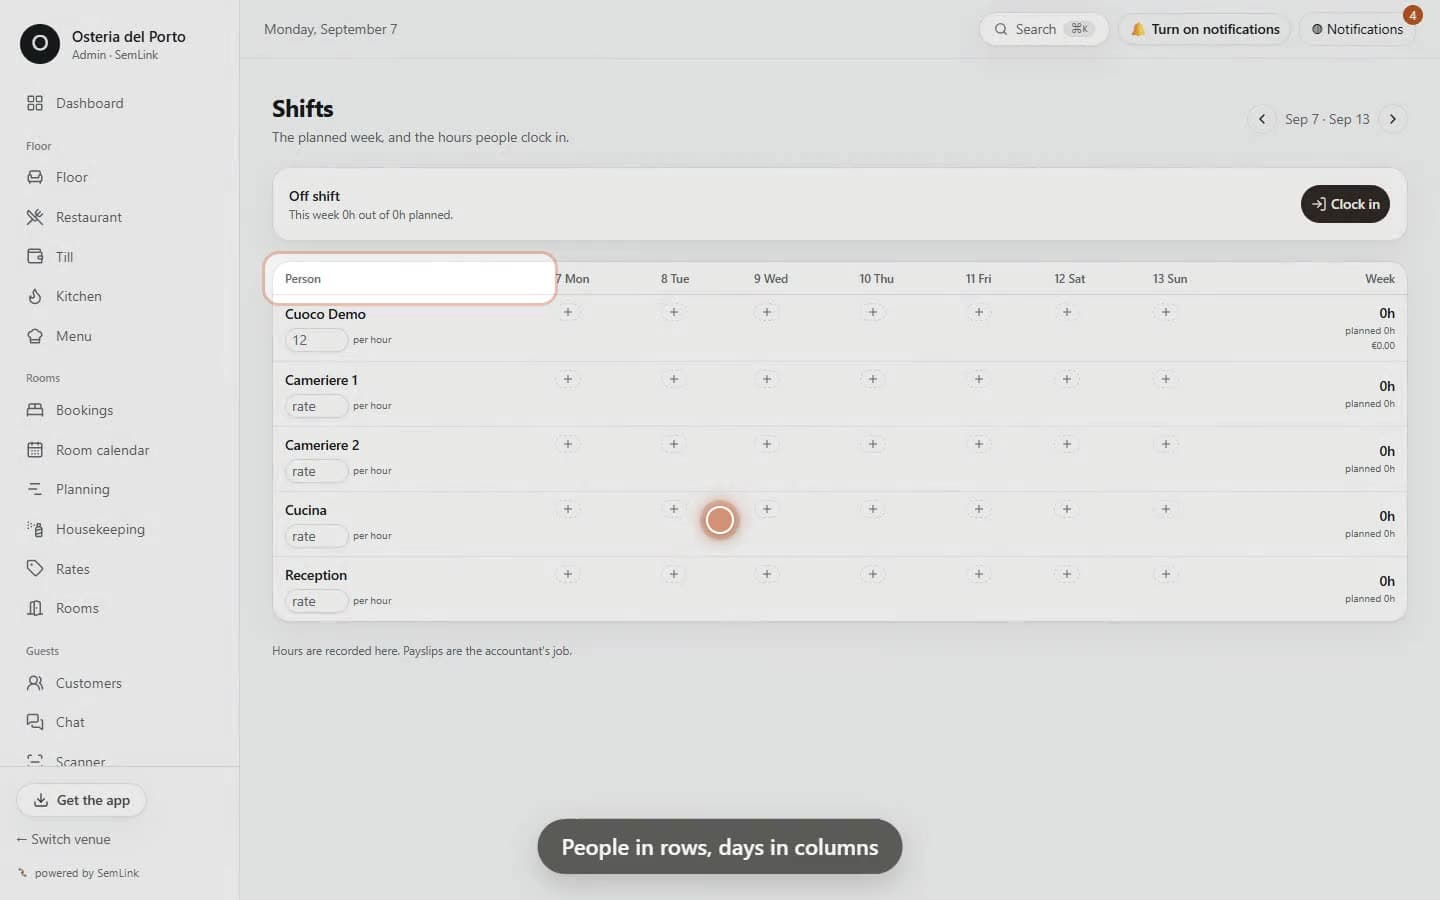Screen dimensions: 1440x900
Task: Add shift for Reception on Sunday
Action: [1166, 574]
